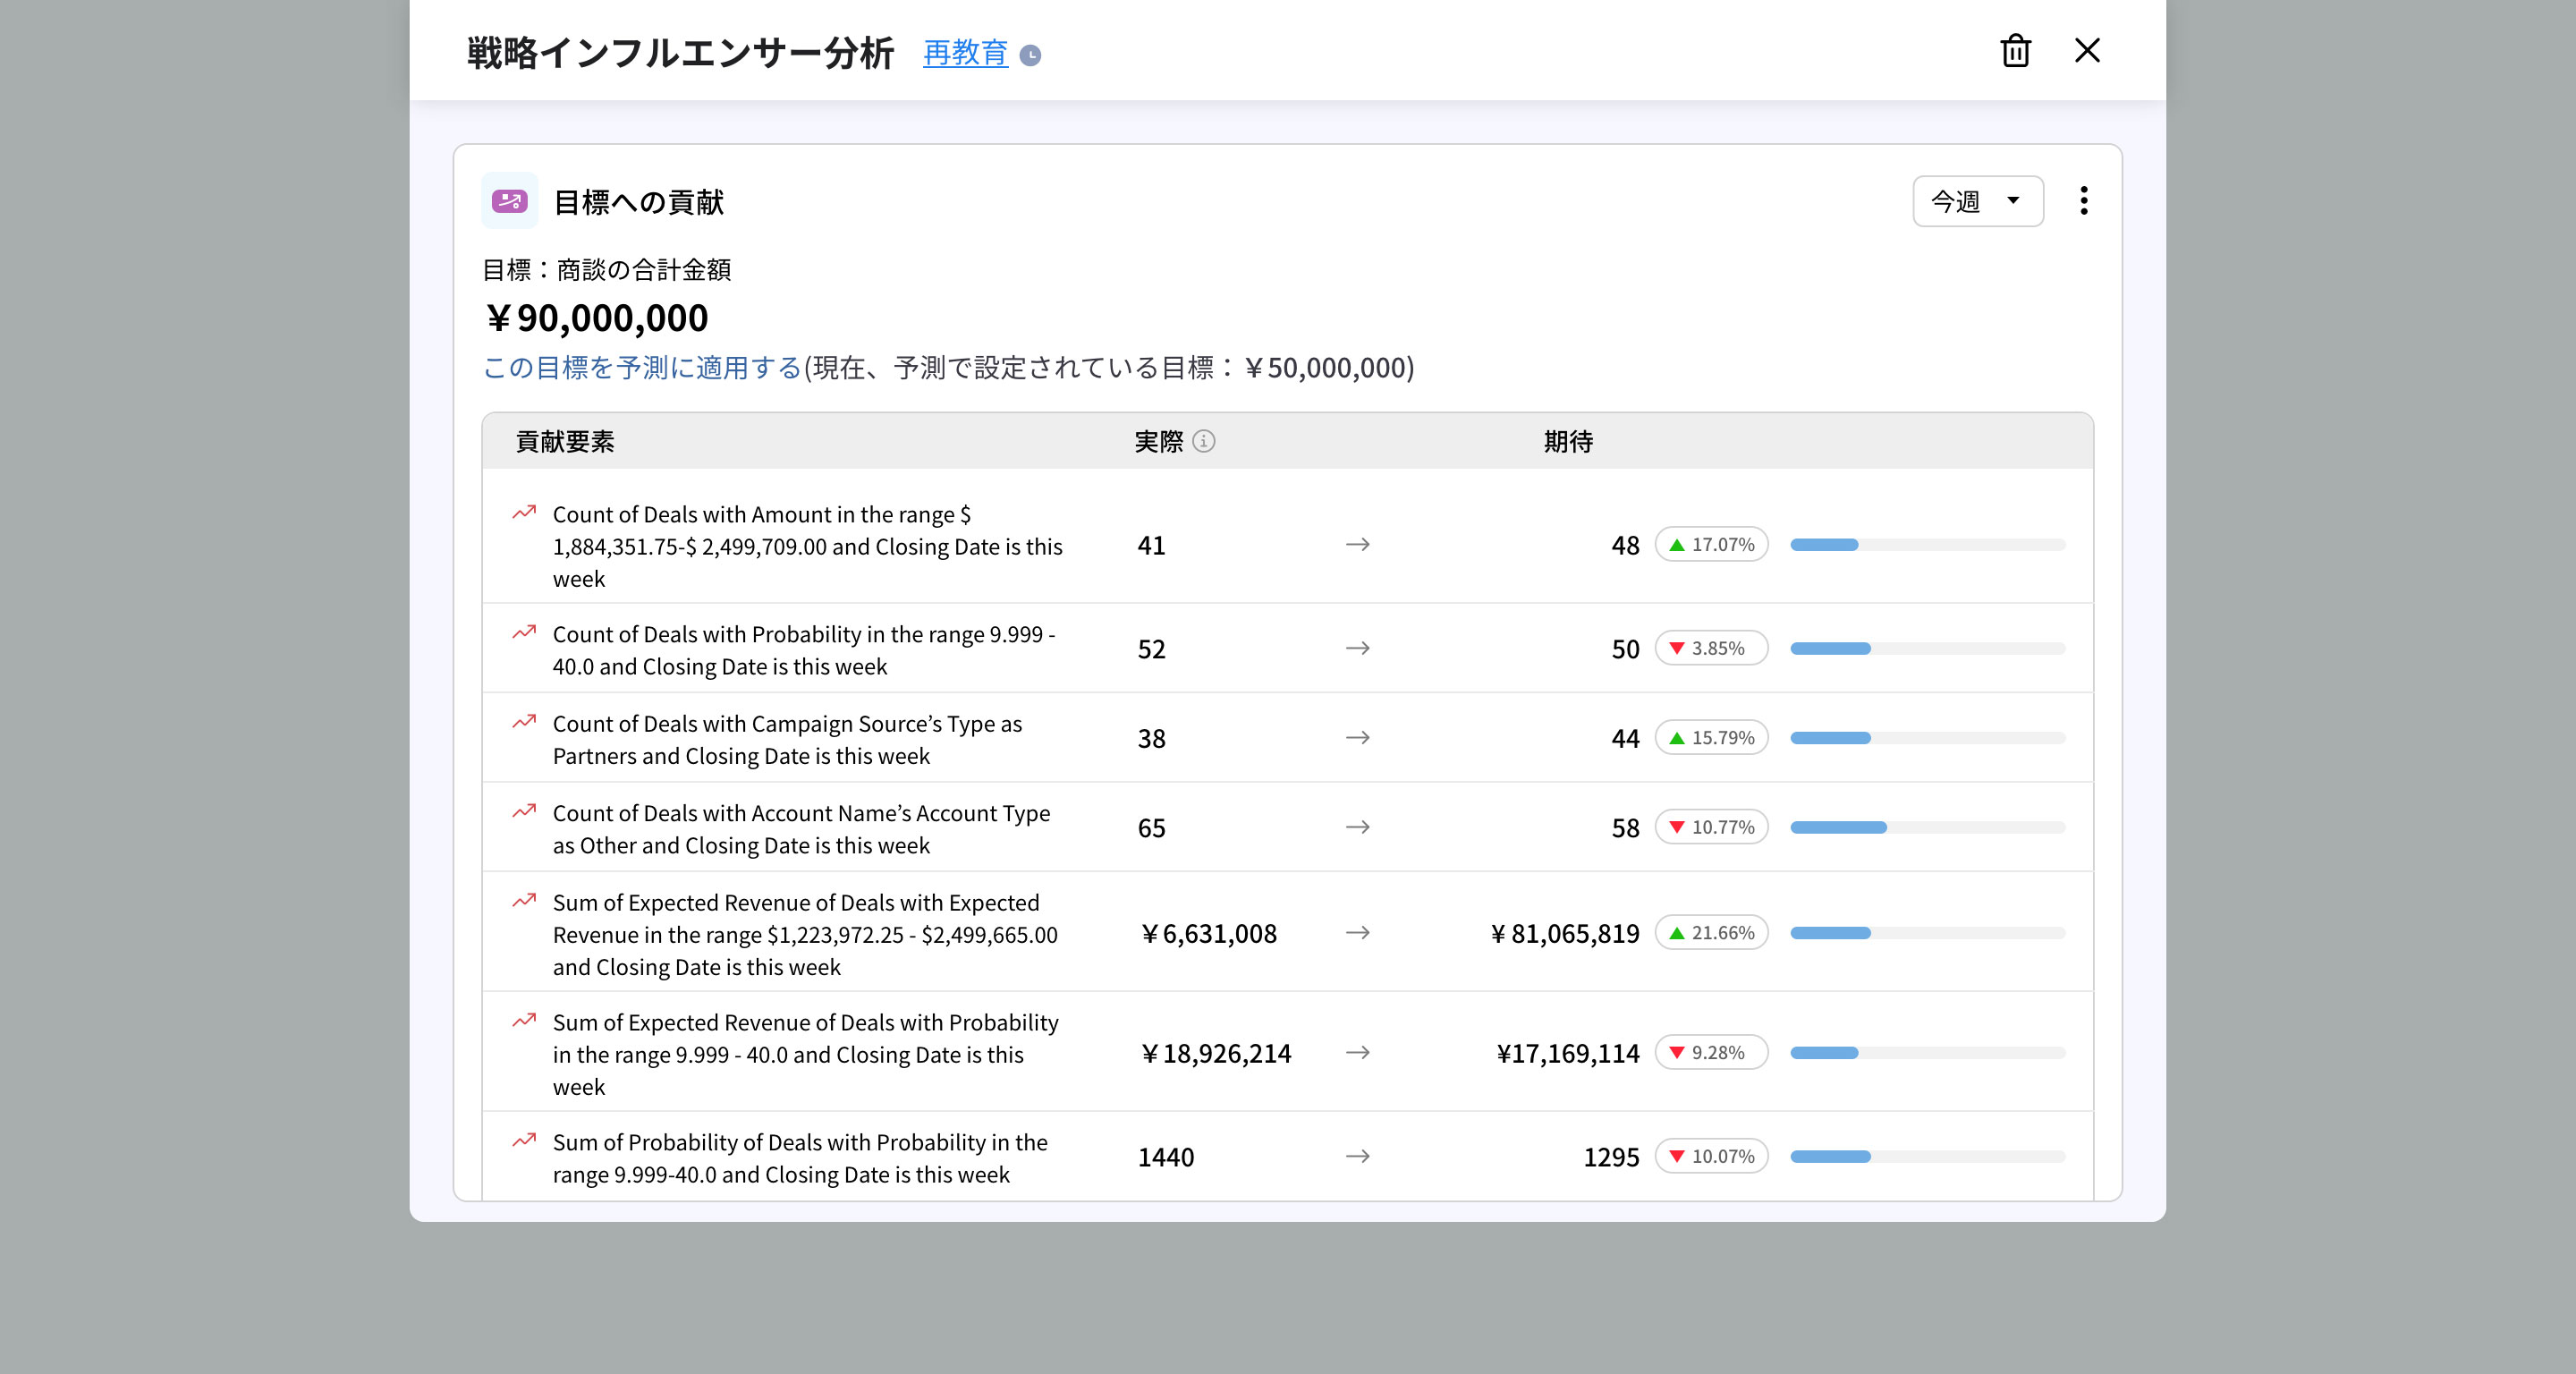Screen dimensions: 2576x1374
Task: Click trend icon for Amount range deals row
Action: (524, 513)
